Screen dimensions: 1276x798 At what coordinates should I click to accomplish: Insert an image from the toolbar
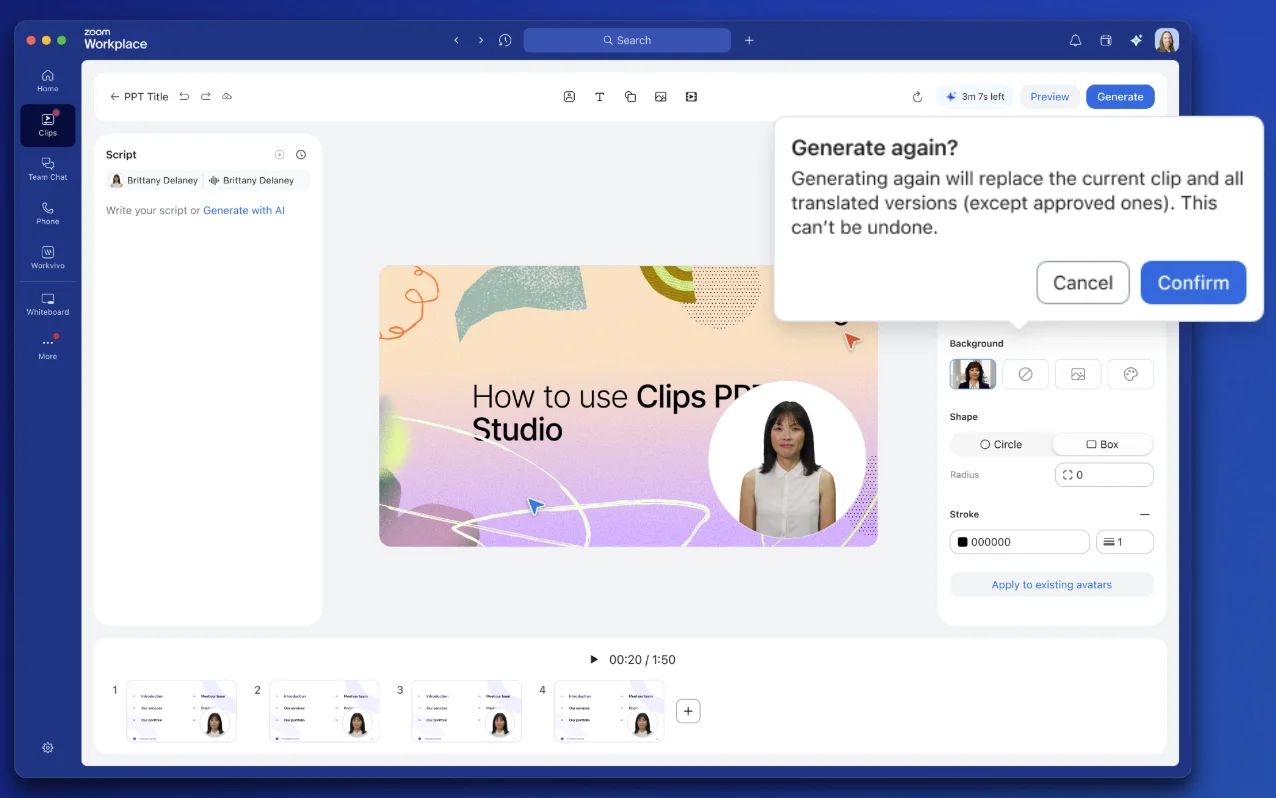pos(661,97)
